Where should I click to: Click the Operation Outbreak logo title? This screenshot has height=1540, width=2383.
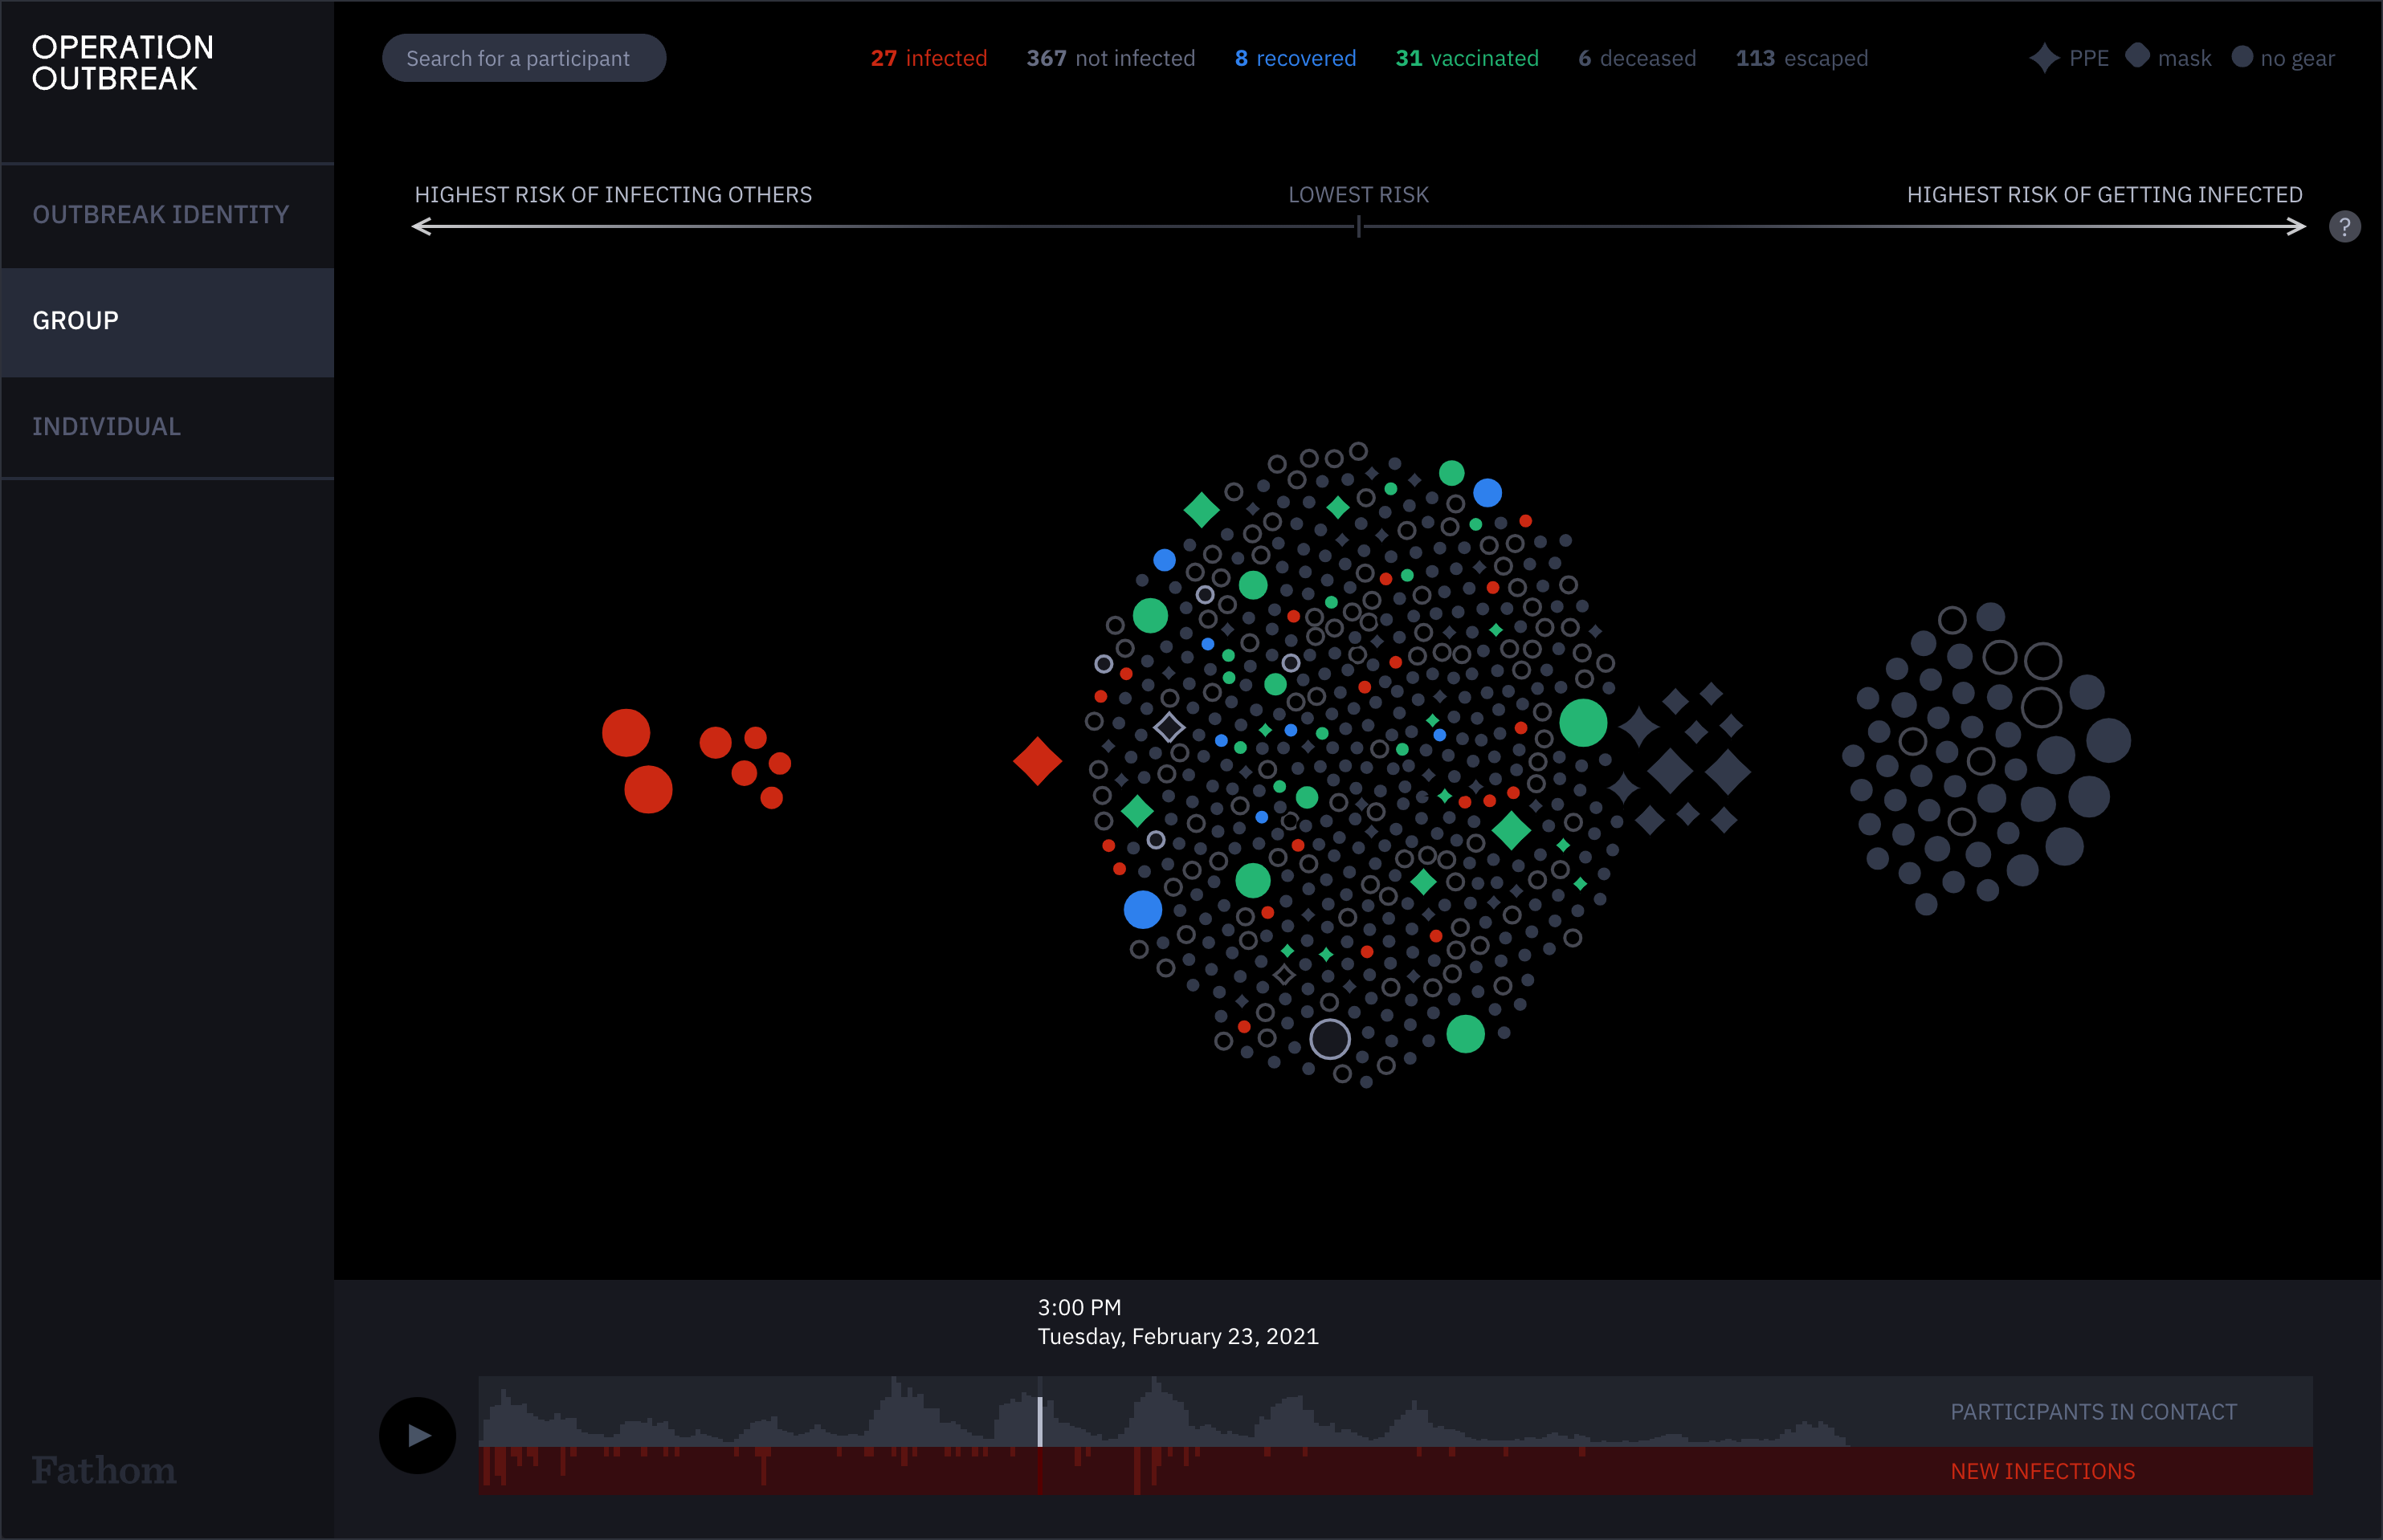pos(122,63)
